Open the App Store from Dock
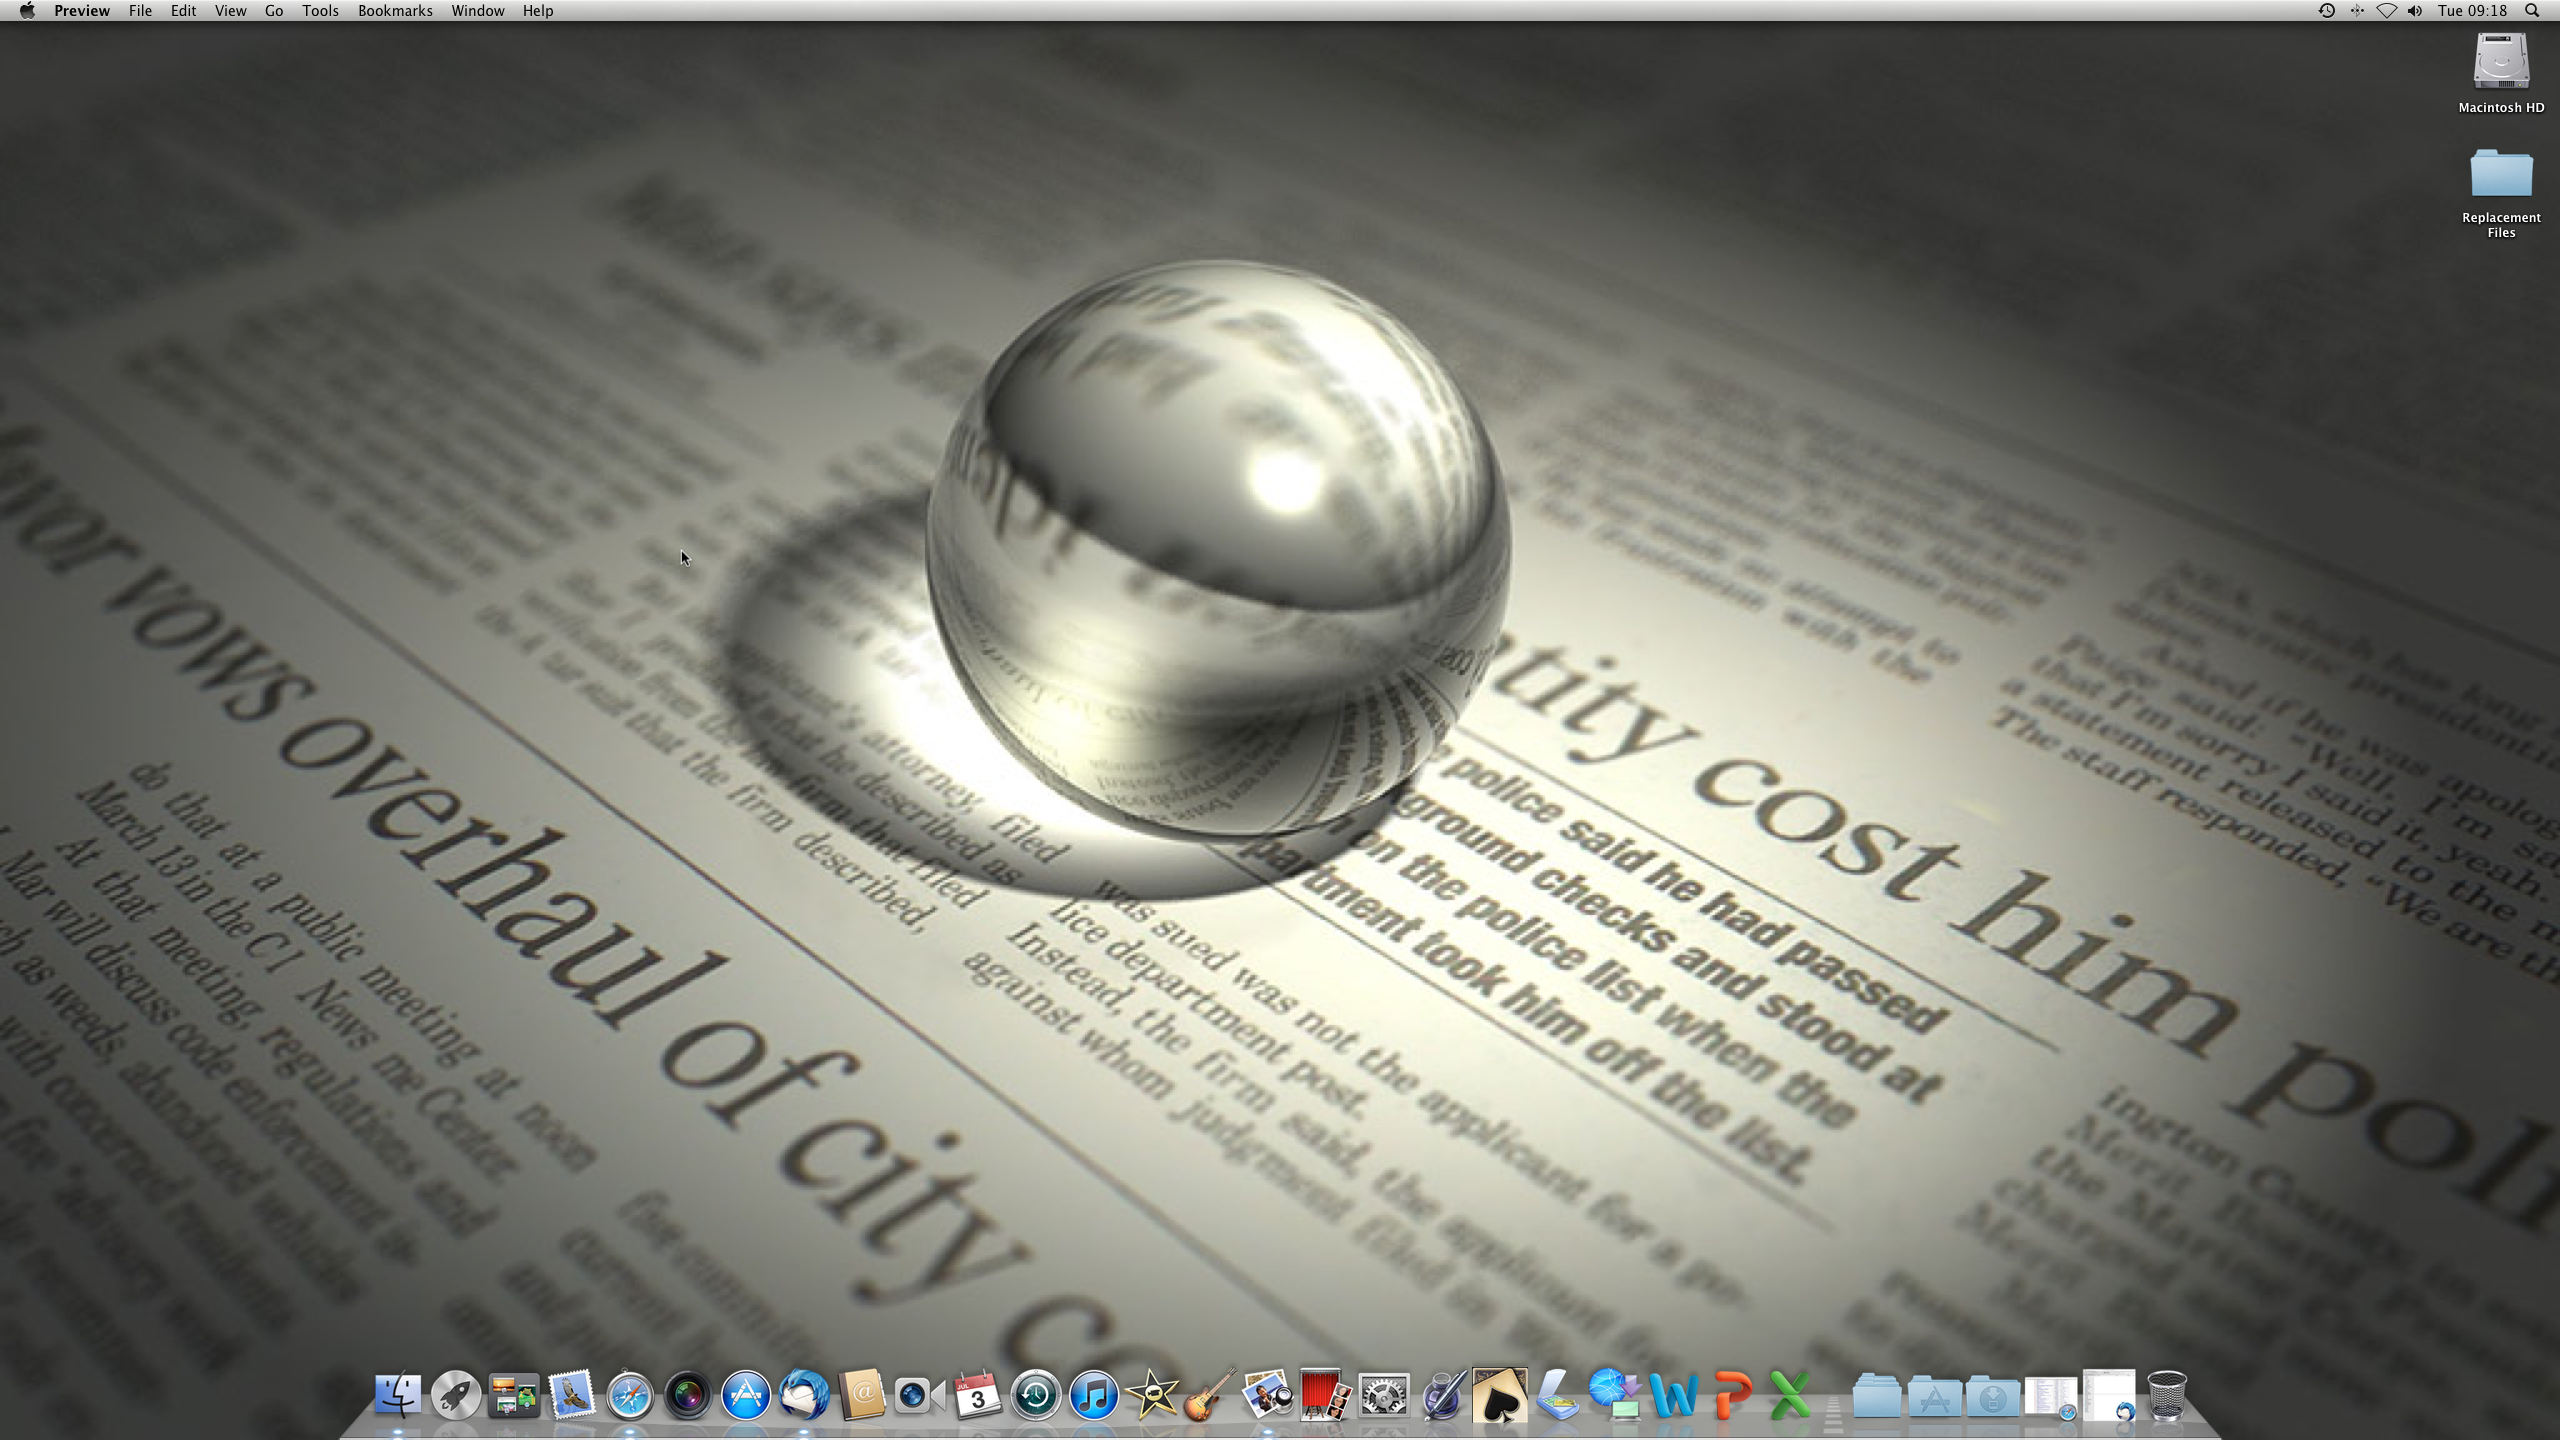The width and height of the screenshot is (2560, 1440). (x=746, y=1395)
